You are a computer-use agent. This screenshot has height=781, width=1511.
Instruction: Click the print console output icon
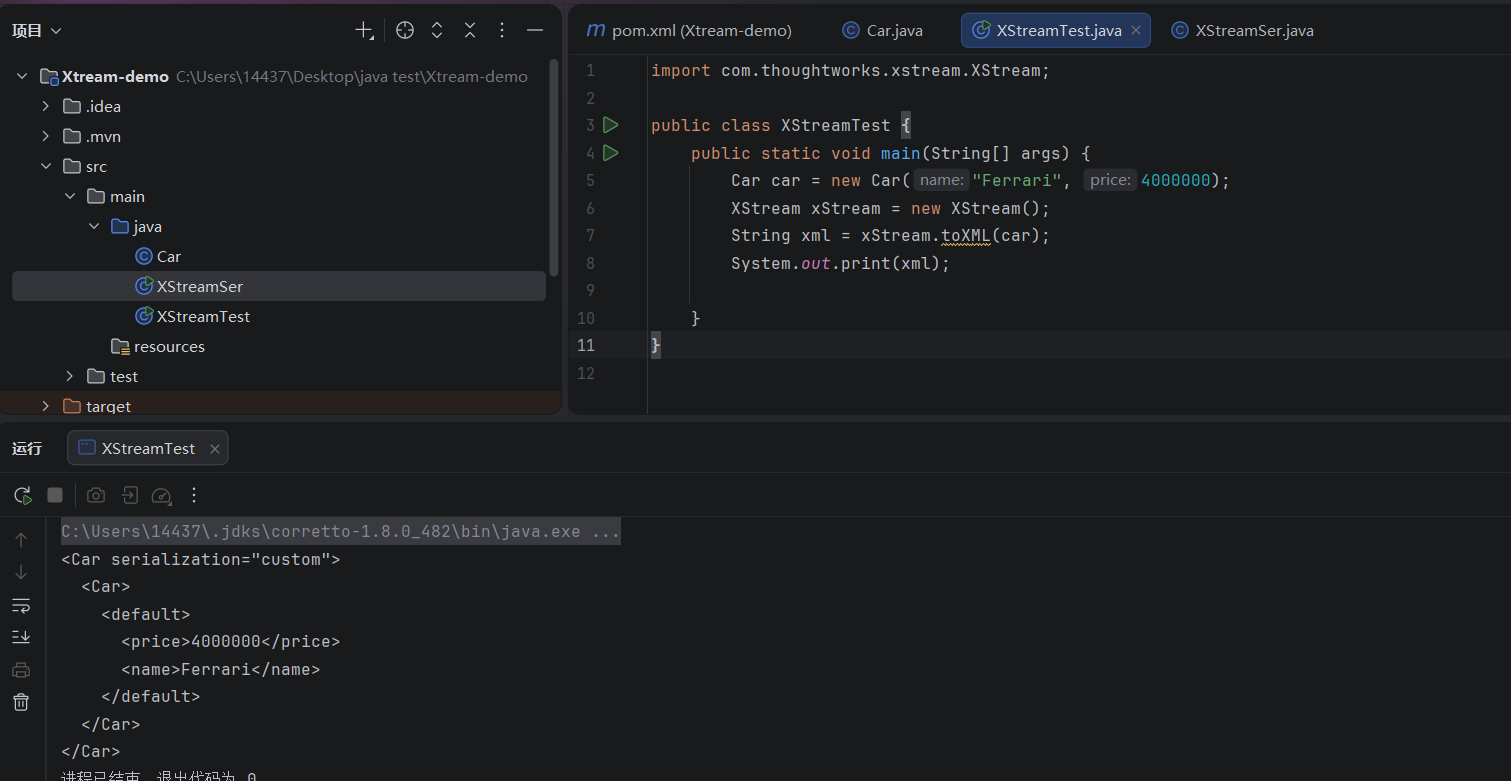tap(21, 670)
